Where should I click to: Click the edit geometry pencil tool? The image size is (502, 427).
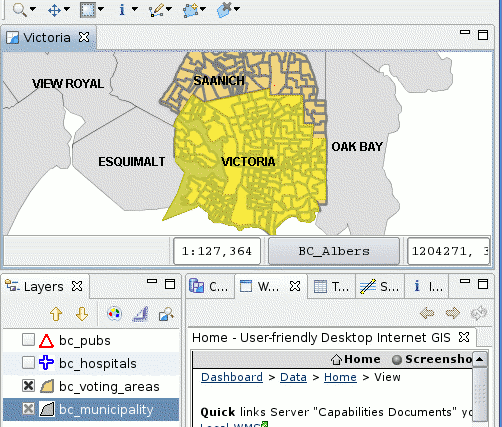click(156, 10)
